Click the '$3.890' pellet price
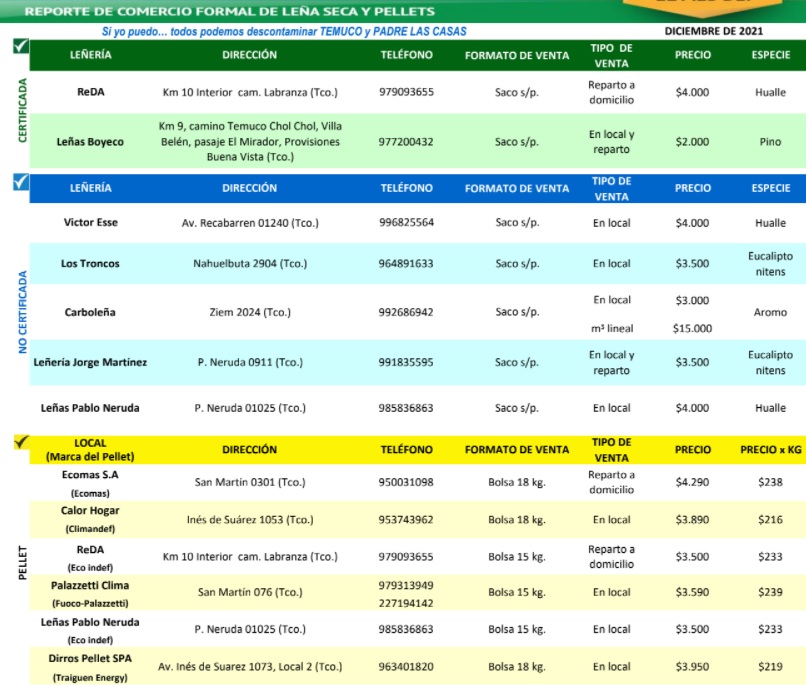806x685 pixels. [692, 520]
